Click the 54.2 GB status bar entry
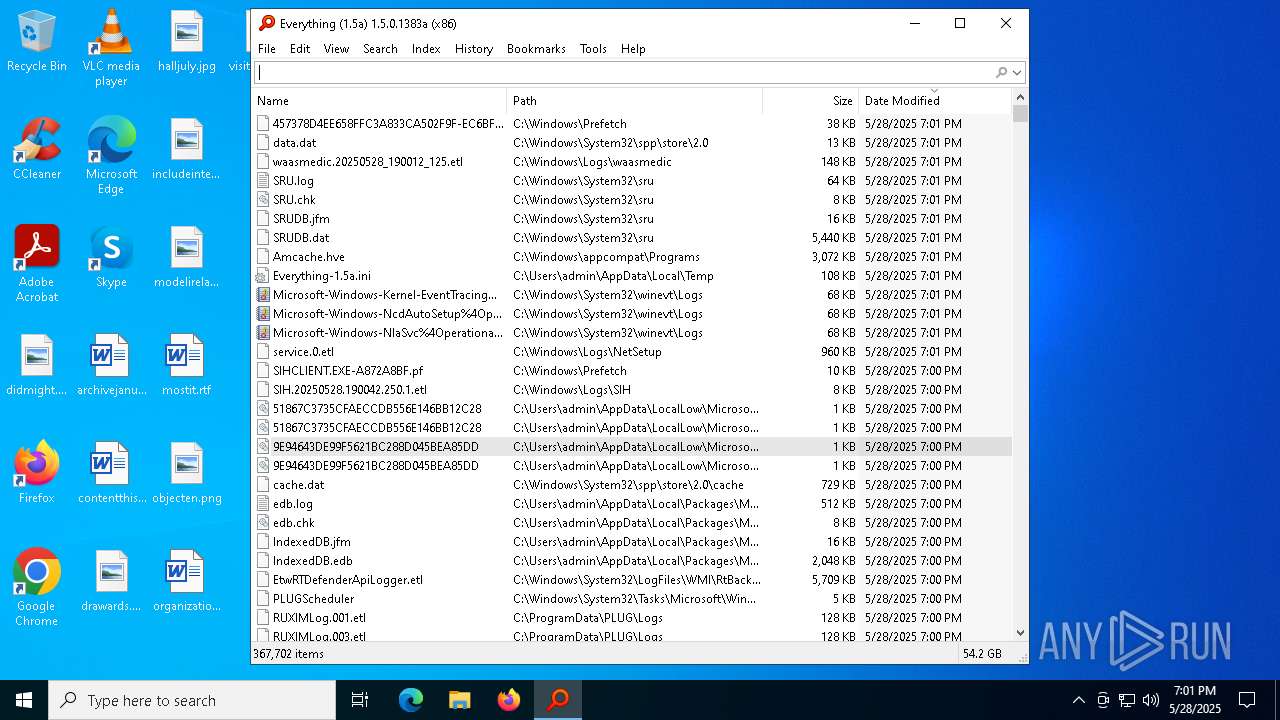Screen dimensions: 1280x720 tap(981, 653)
